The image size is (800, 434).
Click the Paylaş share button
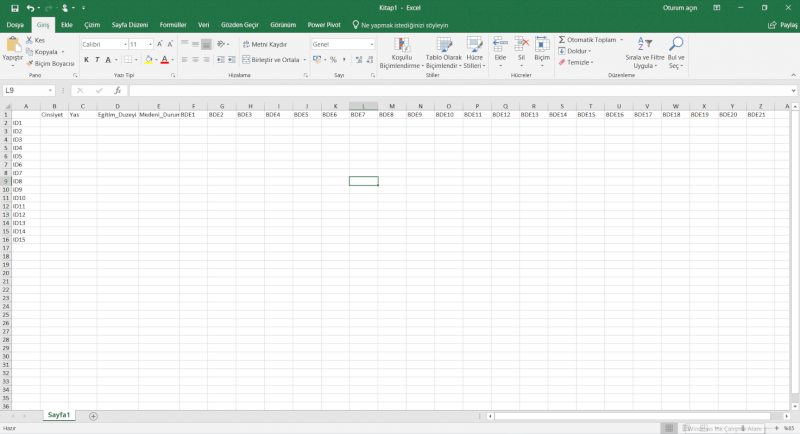(780, 24)
